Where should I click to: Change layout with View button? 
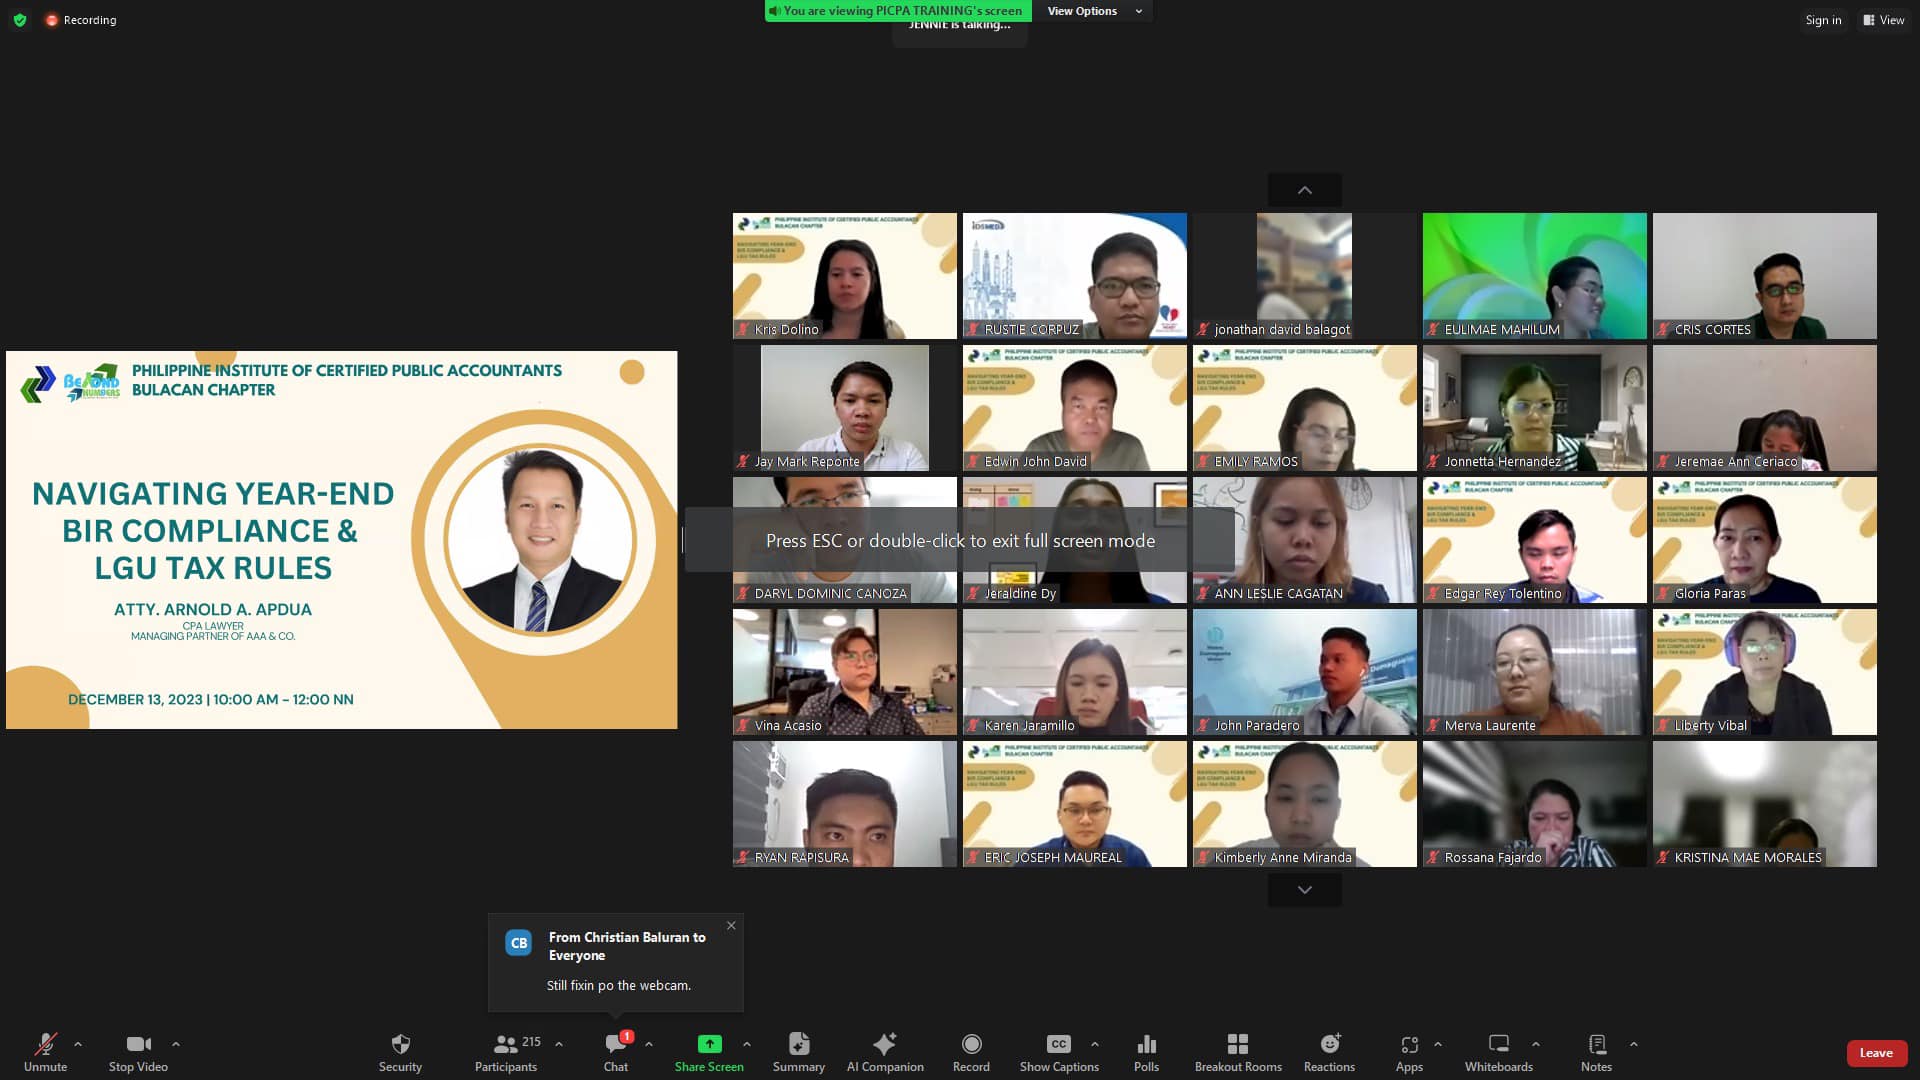point(1883,20)
